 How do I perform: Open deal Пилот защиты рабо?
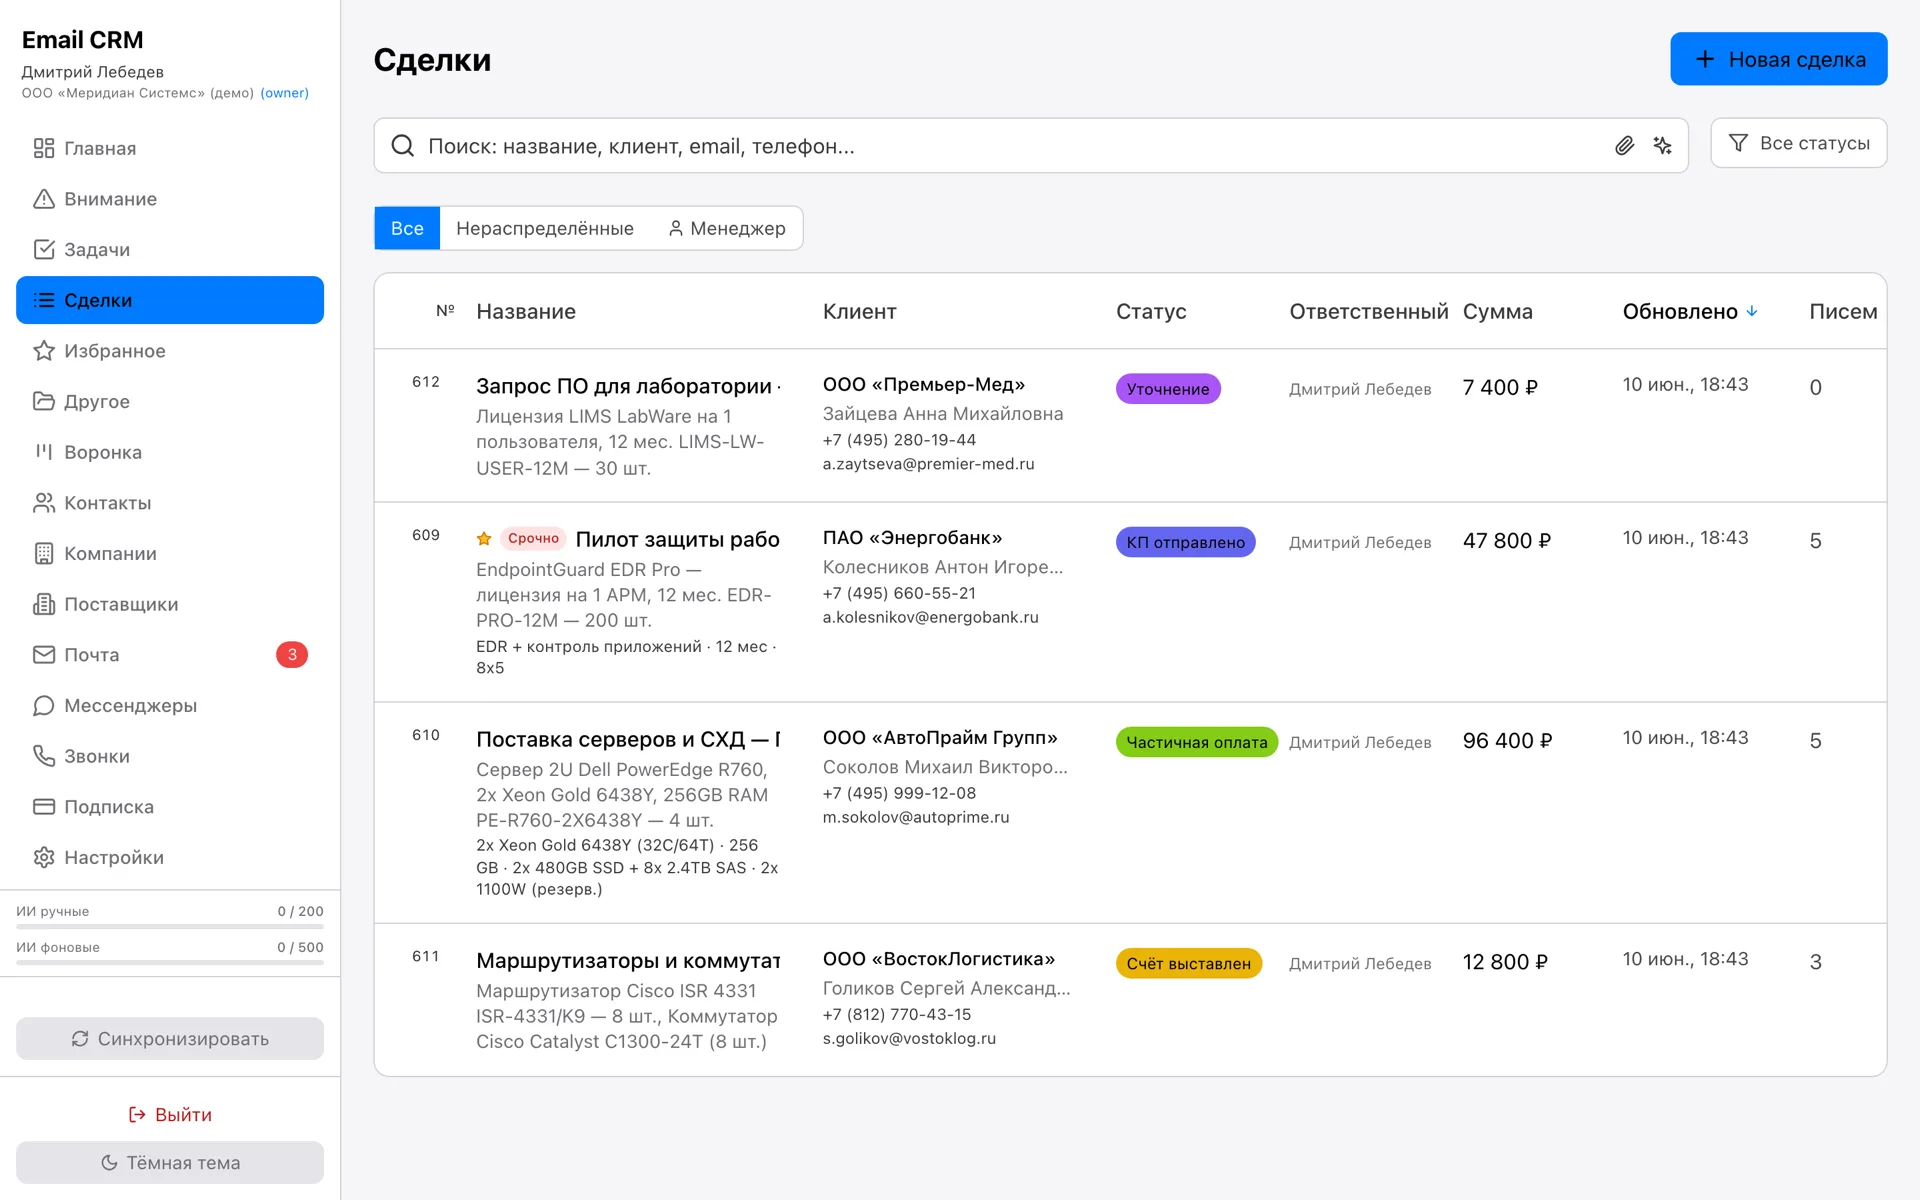pos(677,539)
